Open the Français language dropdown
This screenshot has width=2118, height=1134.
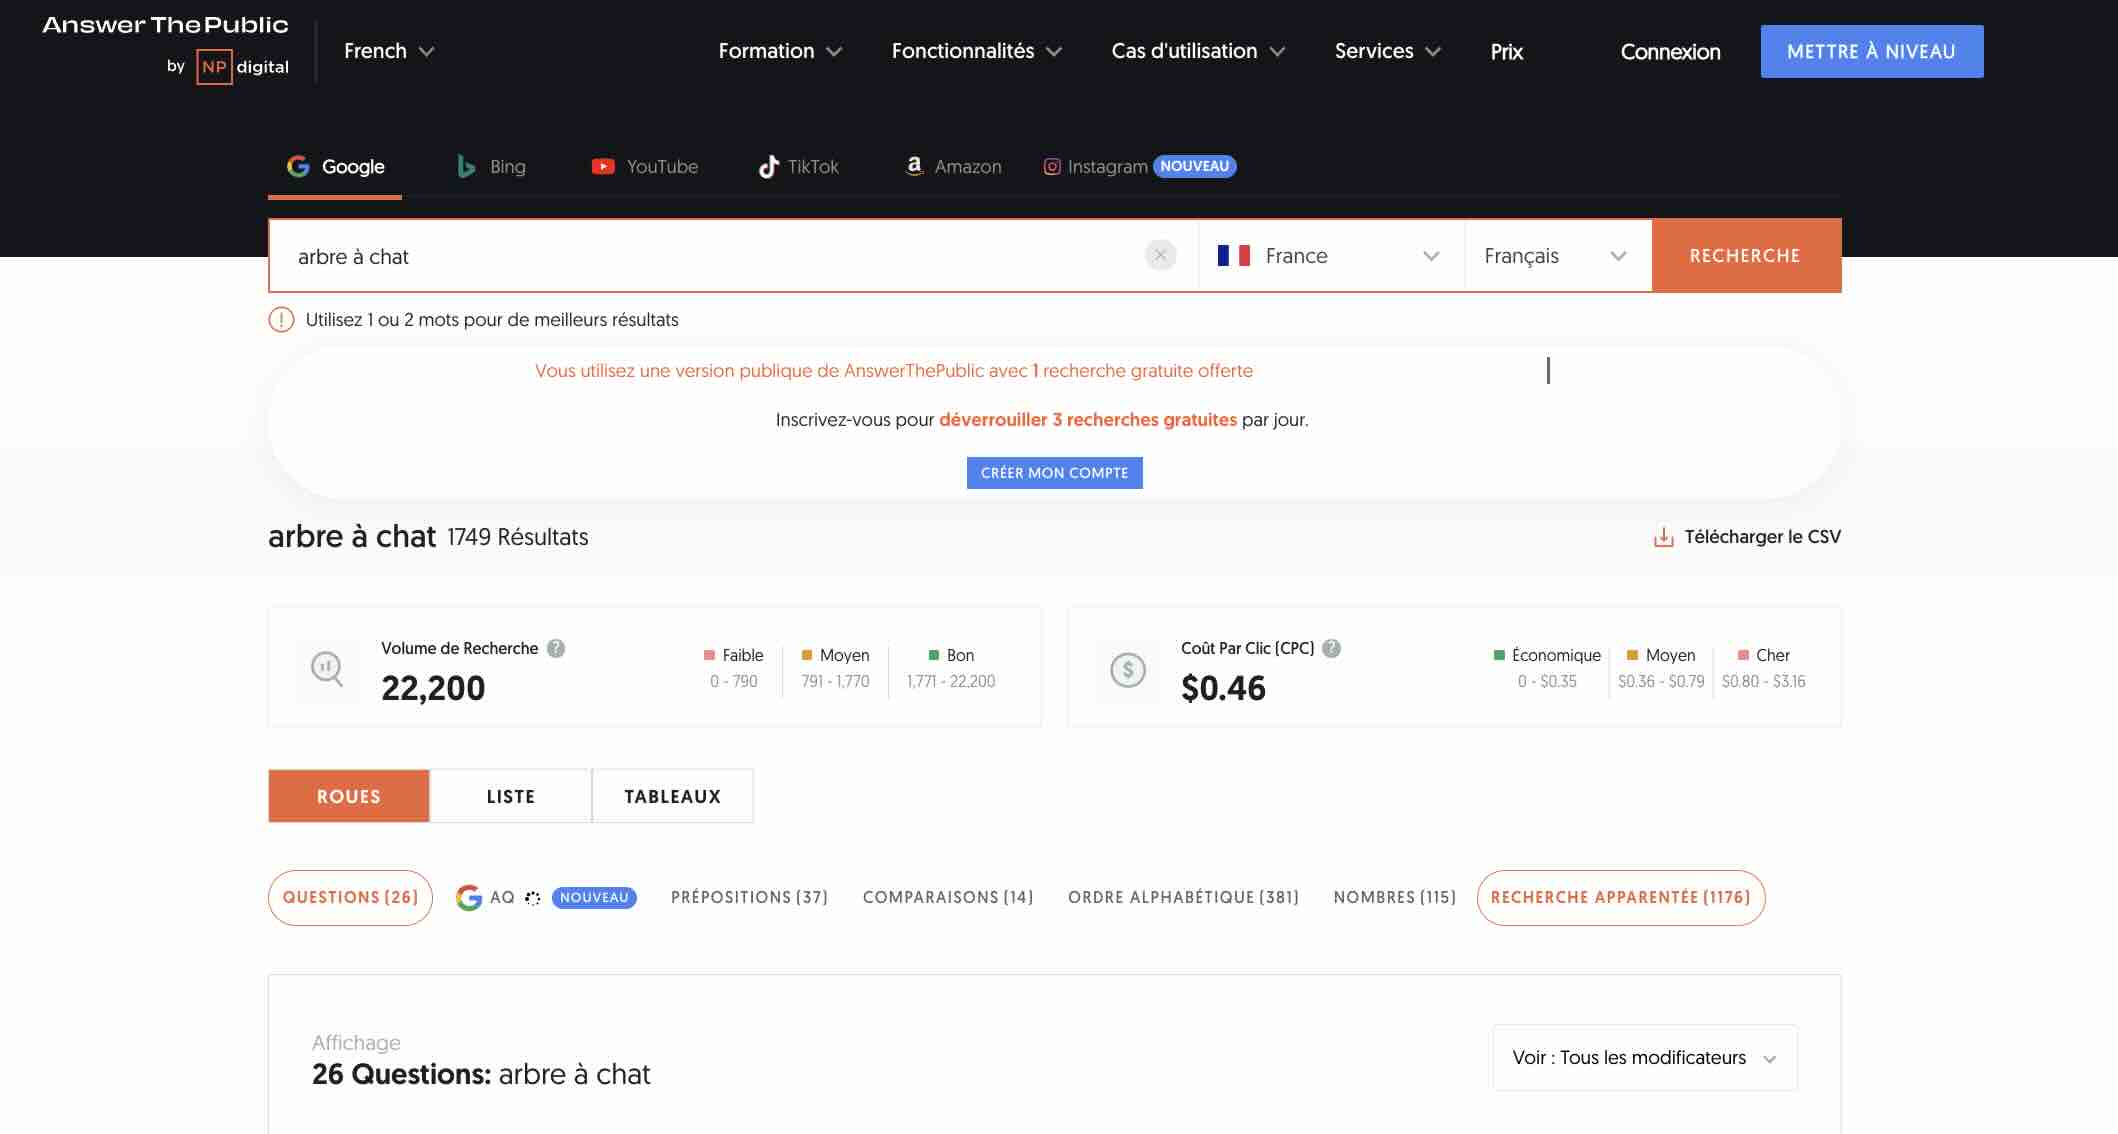coord(1555,256)
